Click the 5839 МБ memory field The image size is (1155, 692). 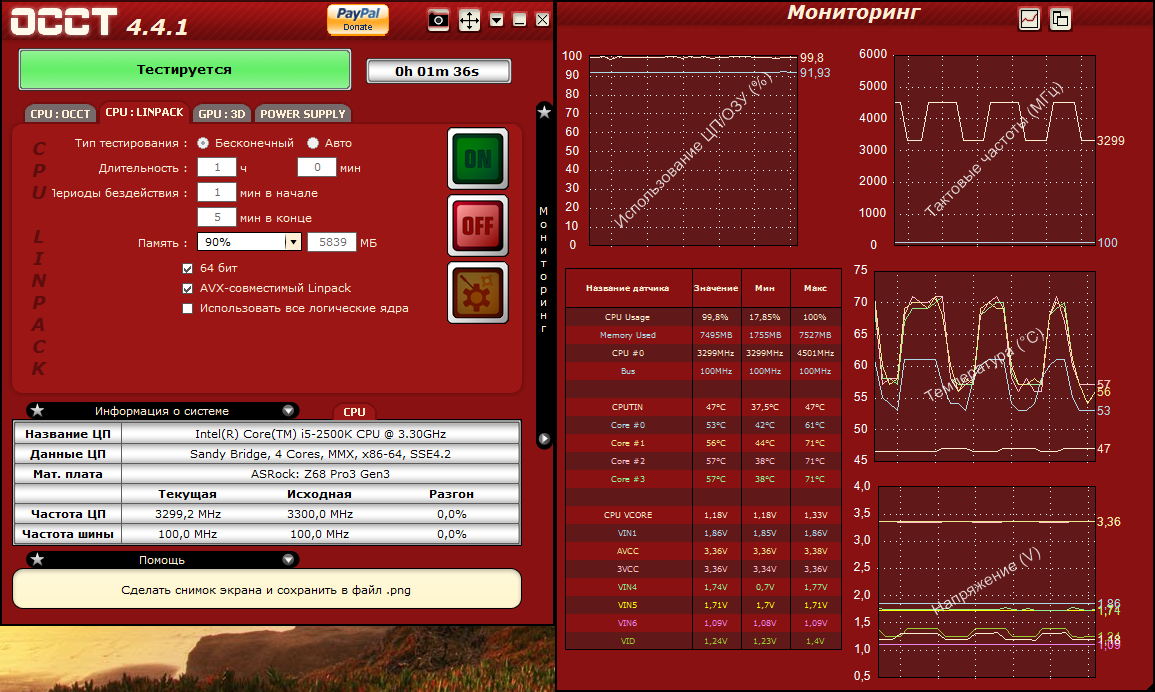[x=331, y=242]
